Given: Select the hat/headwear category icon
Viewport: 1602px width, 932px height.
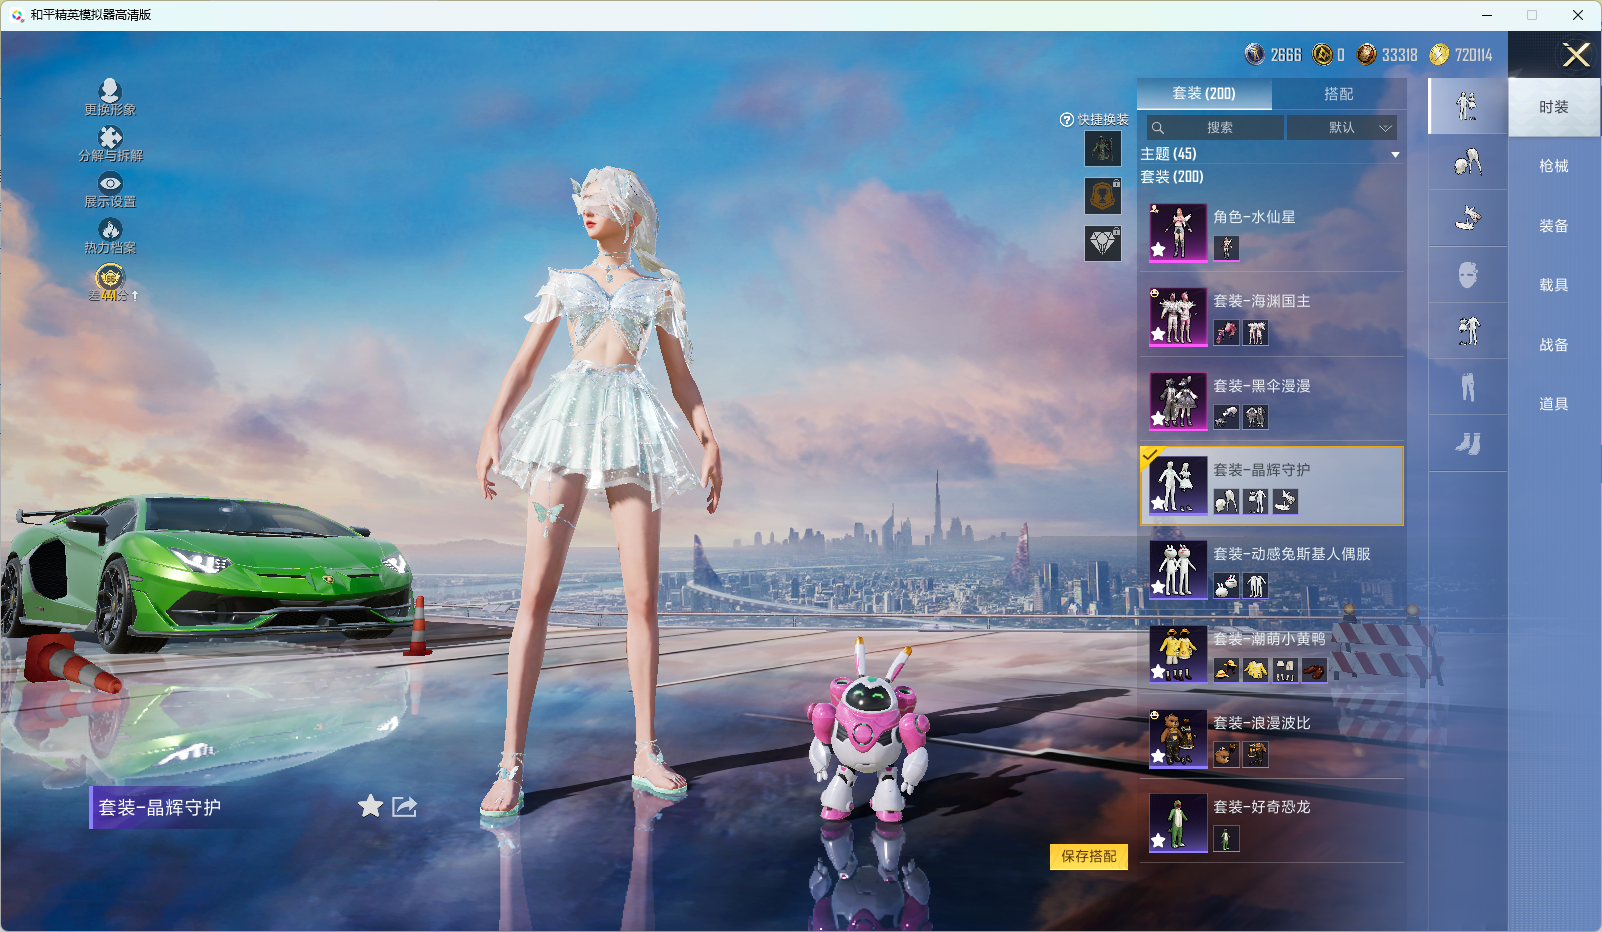Looking at the screenshot, I should [x=1468, y=218].
